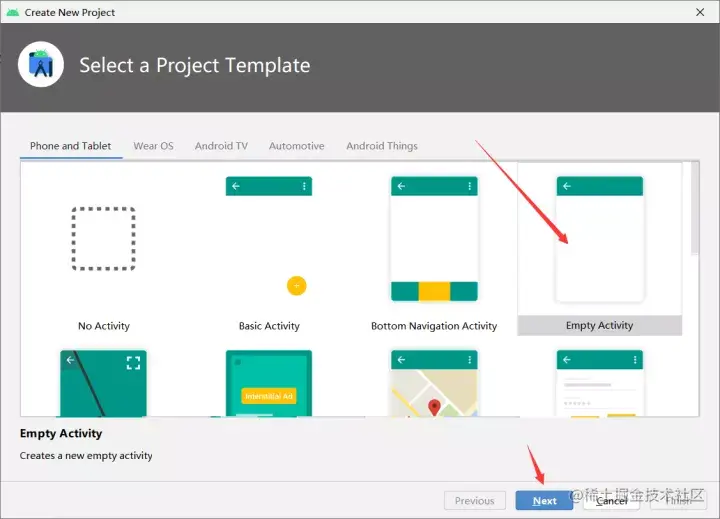Switch to the Phone and Tablet tab
720x519 pixels.
71,146
